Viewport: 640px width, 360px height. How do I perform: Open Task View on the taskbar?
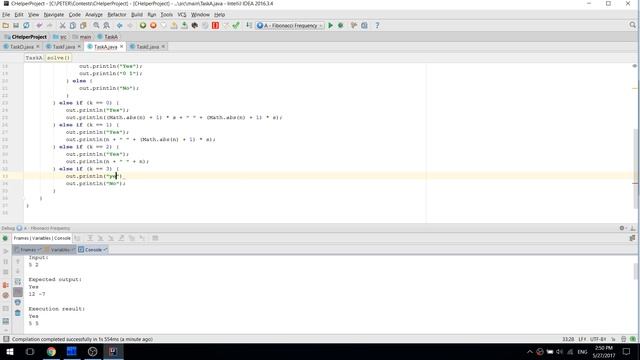[x=30, y=351]
